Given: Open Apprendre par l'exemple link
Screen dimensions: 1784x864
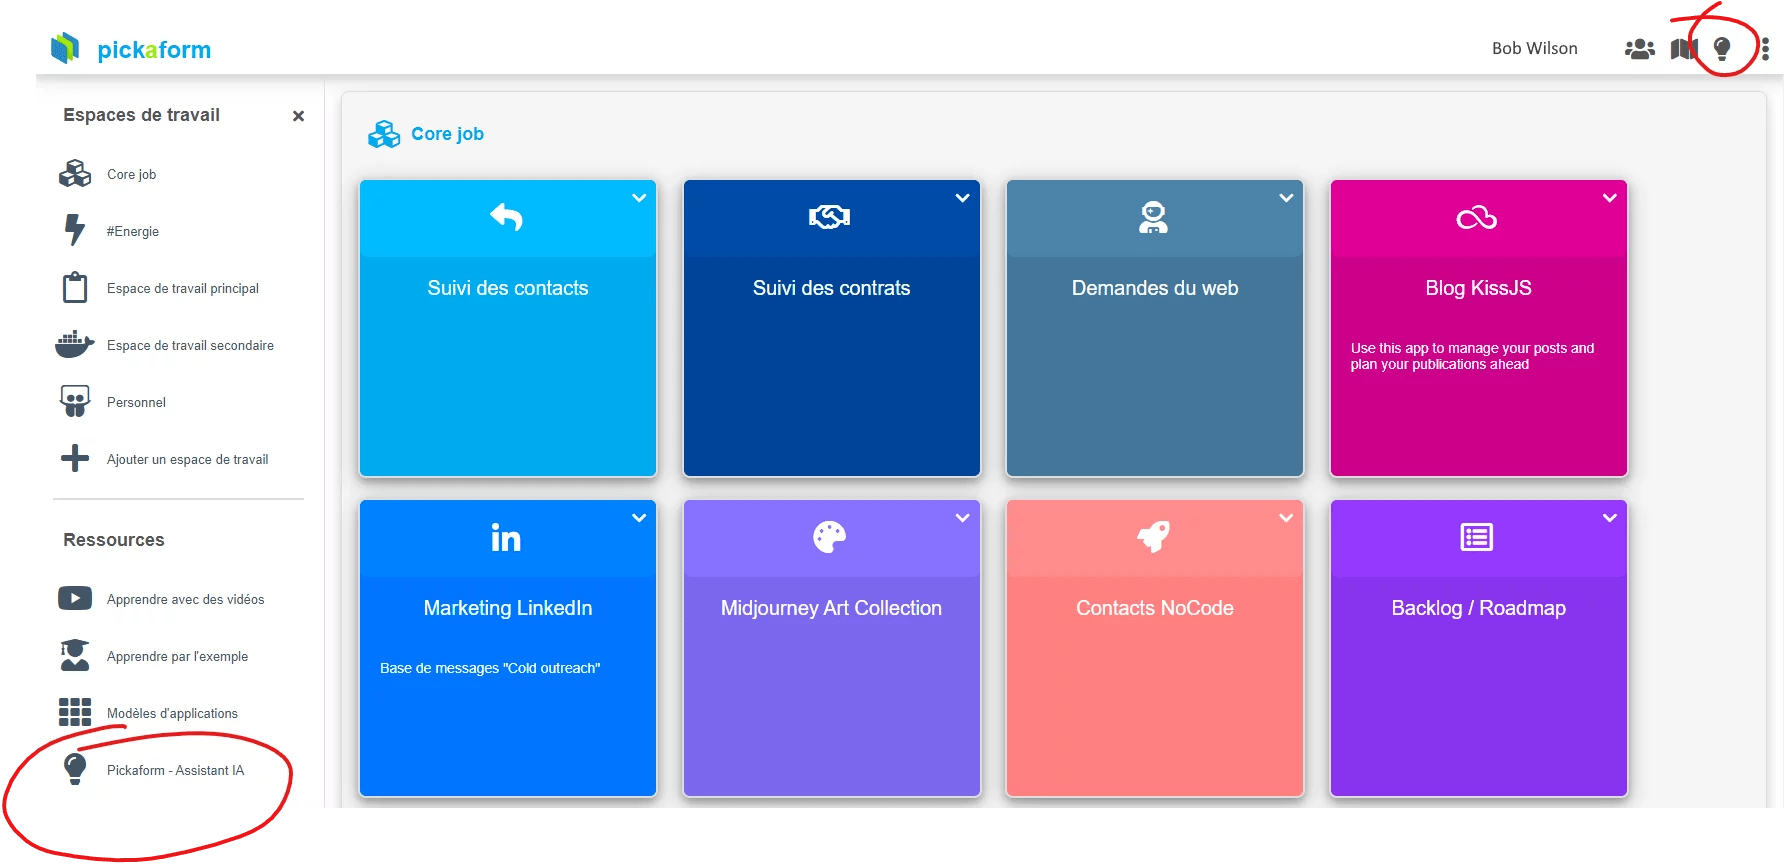Looking at the screenshot, I should pos(177,656).
